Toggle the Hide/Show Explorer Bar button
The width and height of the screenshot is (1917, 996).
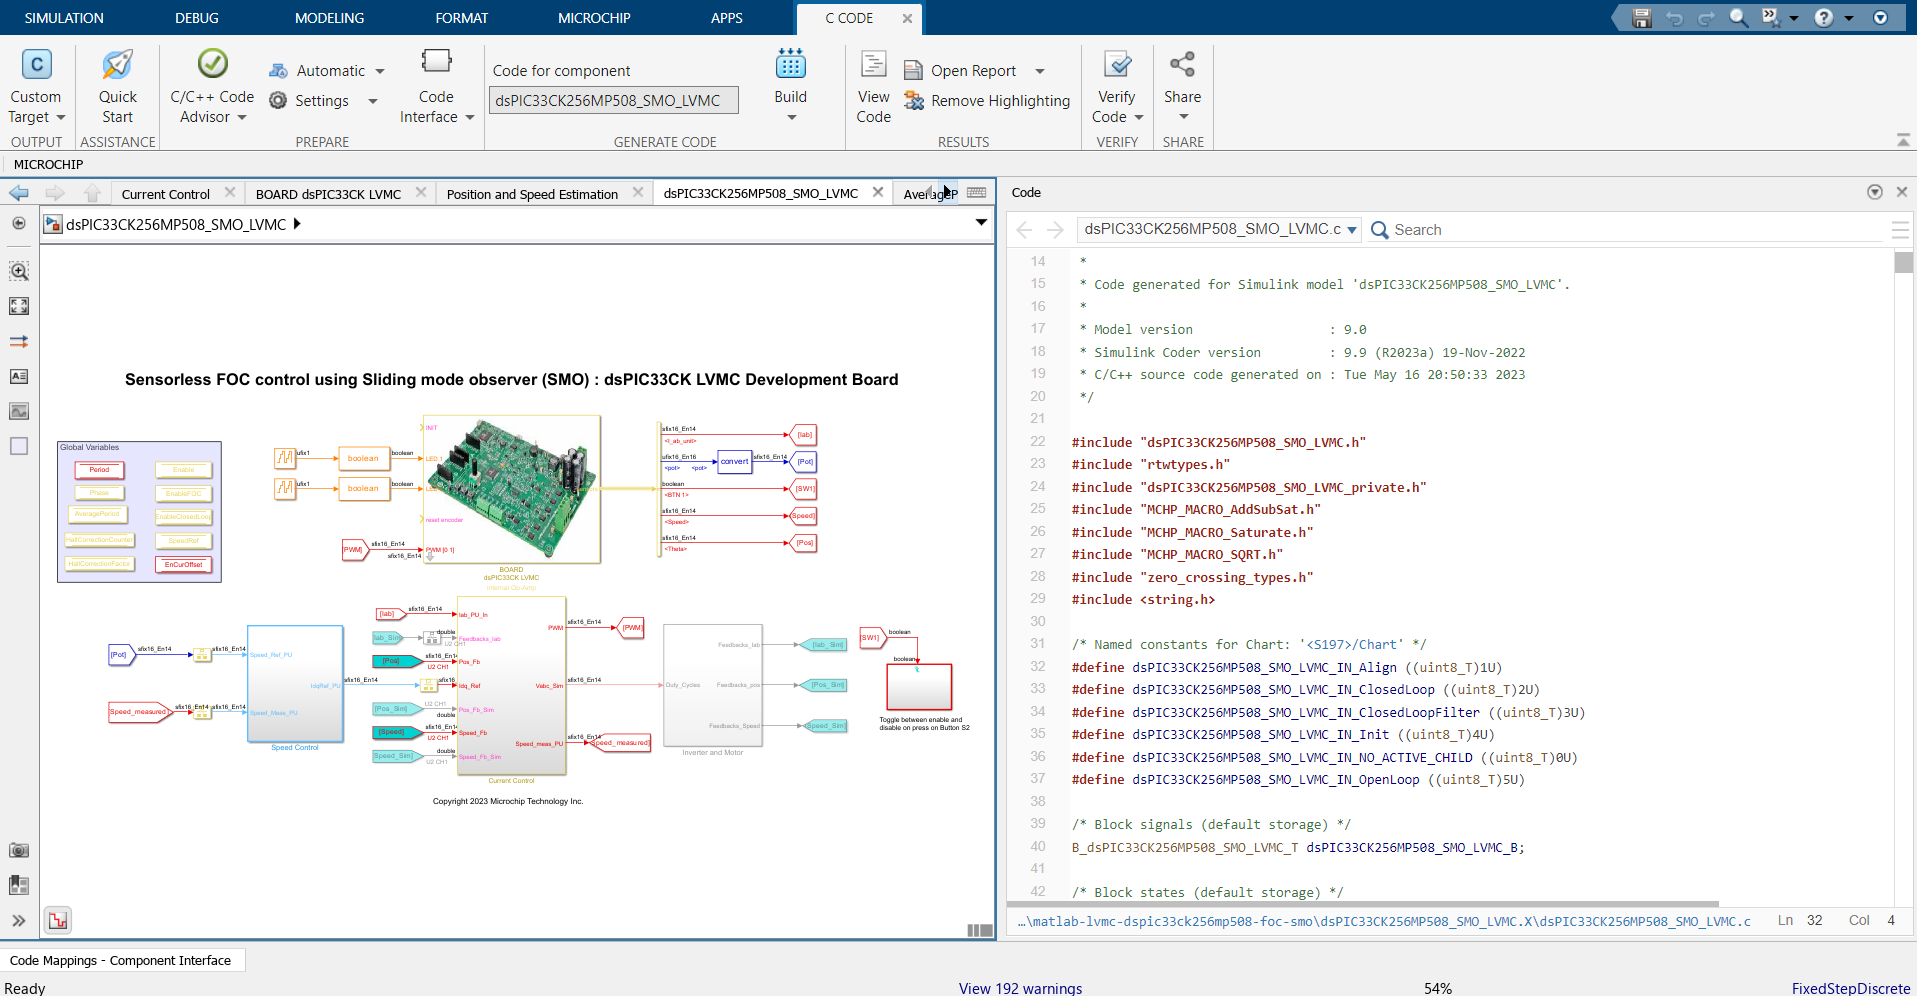tap(19, 223)
